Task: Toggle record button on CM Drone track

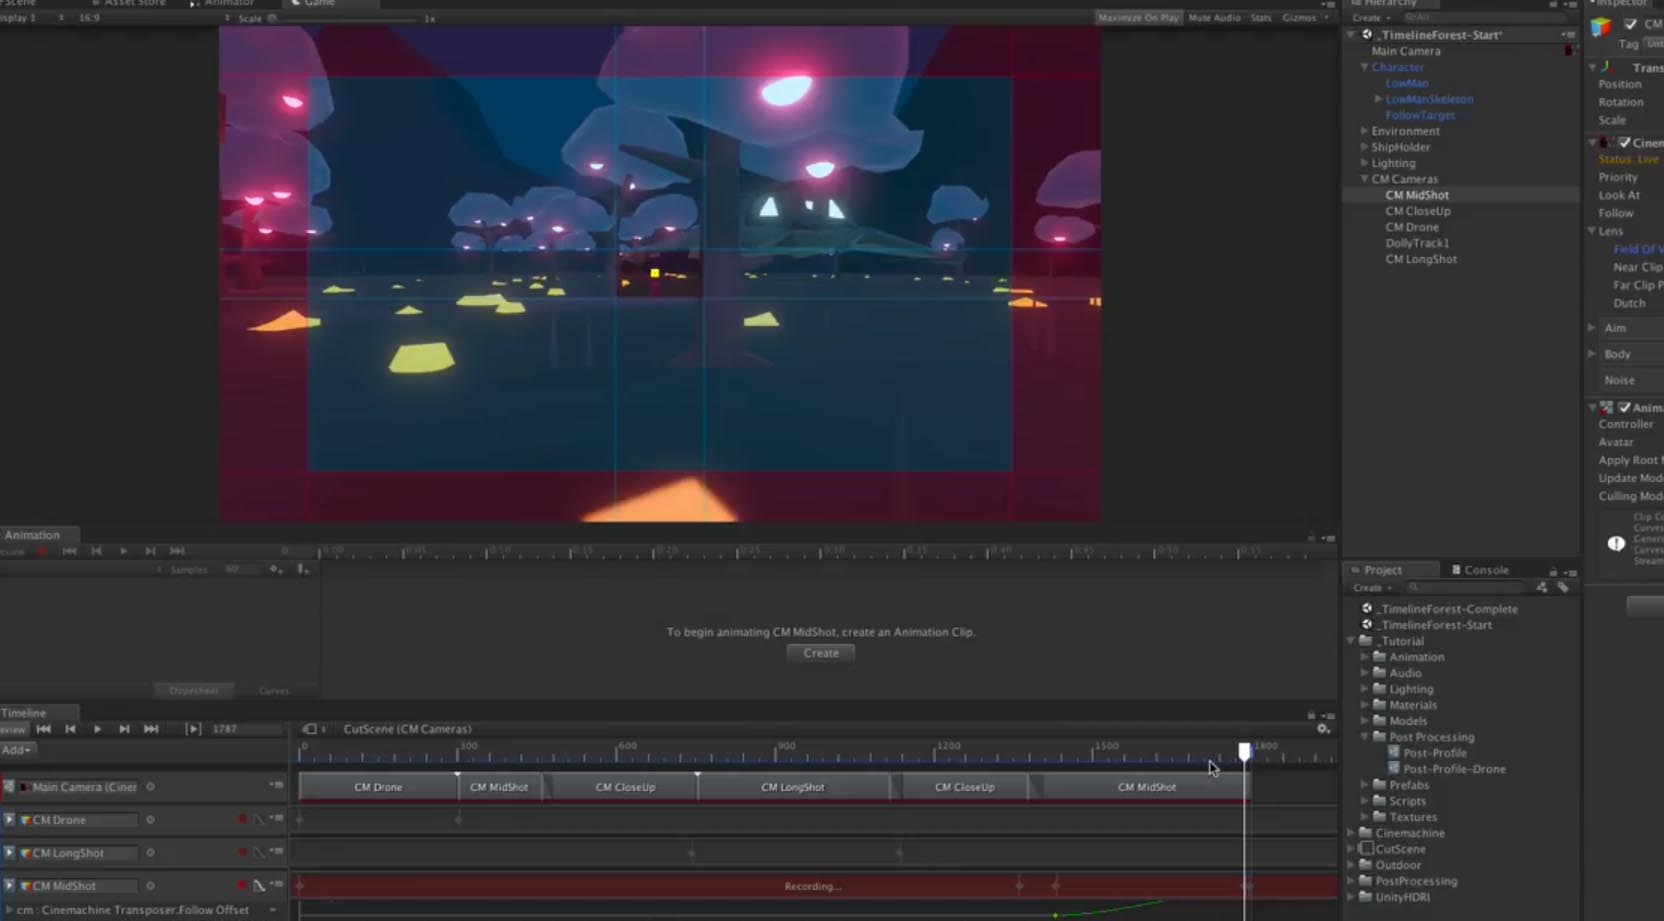Action: (242, 820)
